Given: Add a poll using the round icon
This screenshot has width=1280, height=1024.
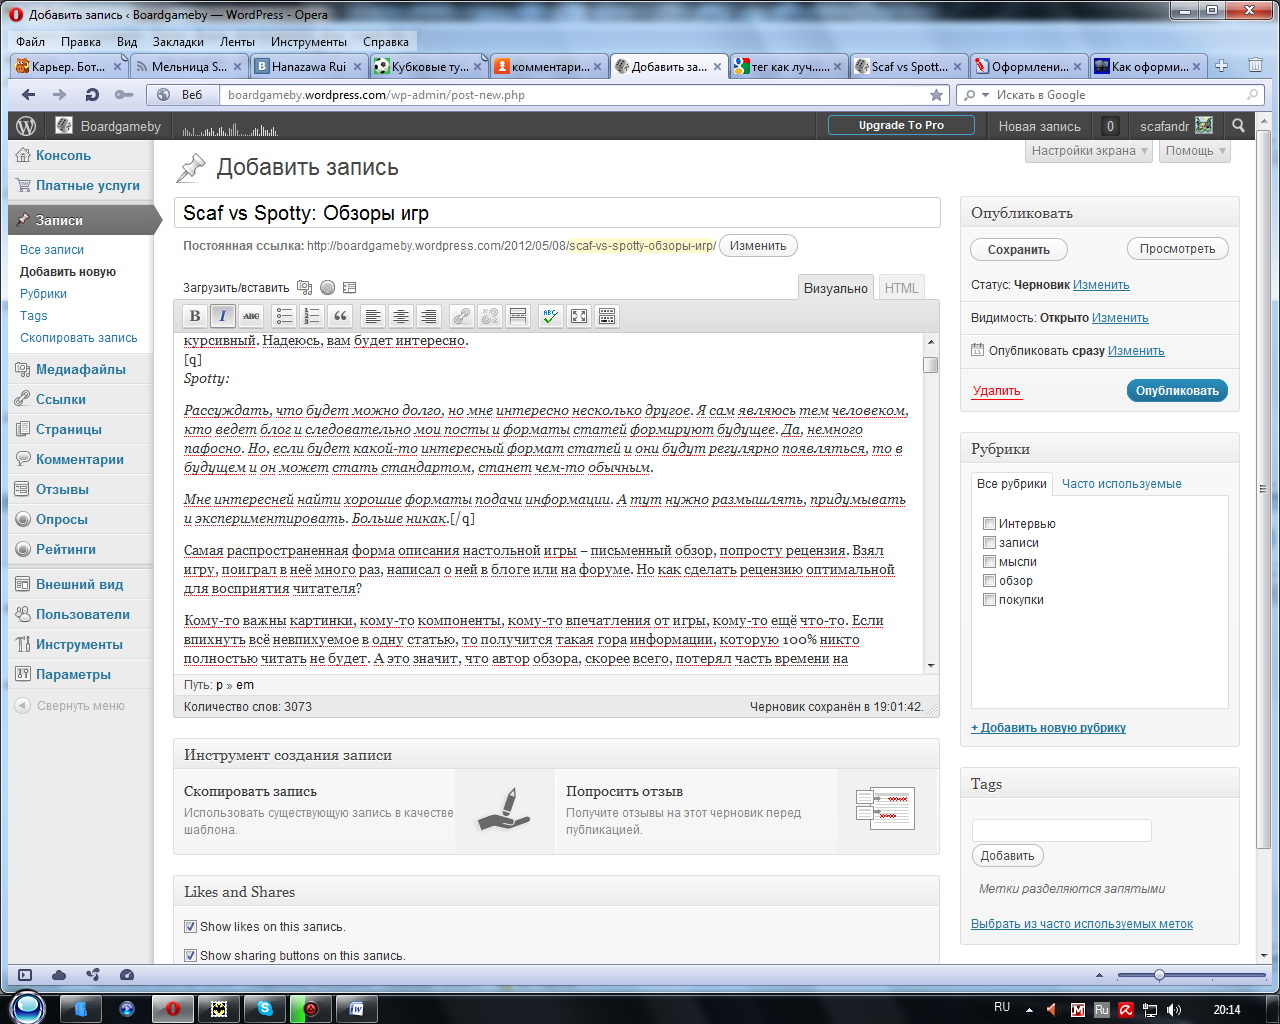Looking at the screenshot, I should pos(327,288).
